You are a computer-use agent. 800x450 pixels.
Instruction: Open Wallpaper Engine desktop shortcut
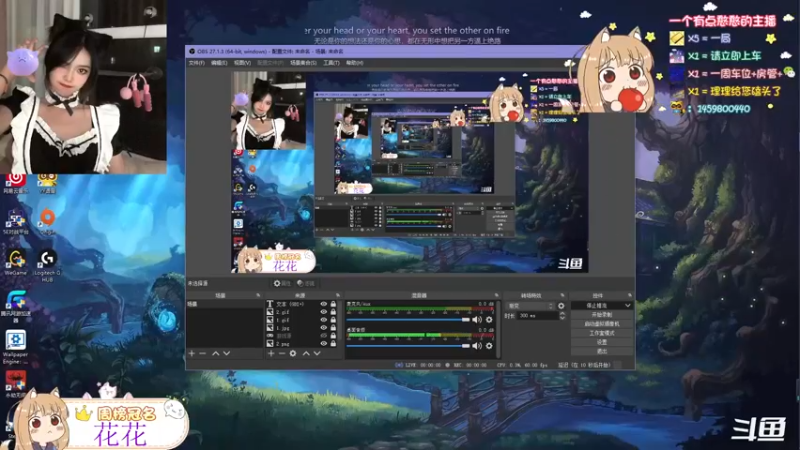[15, 347]
